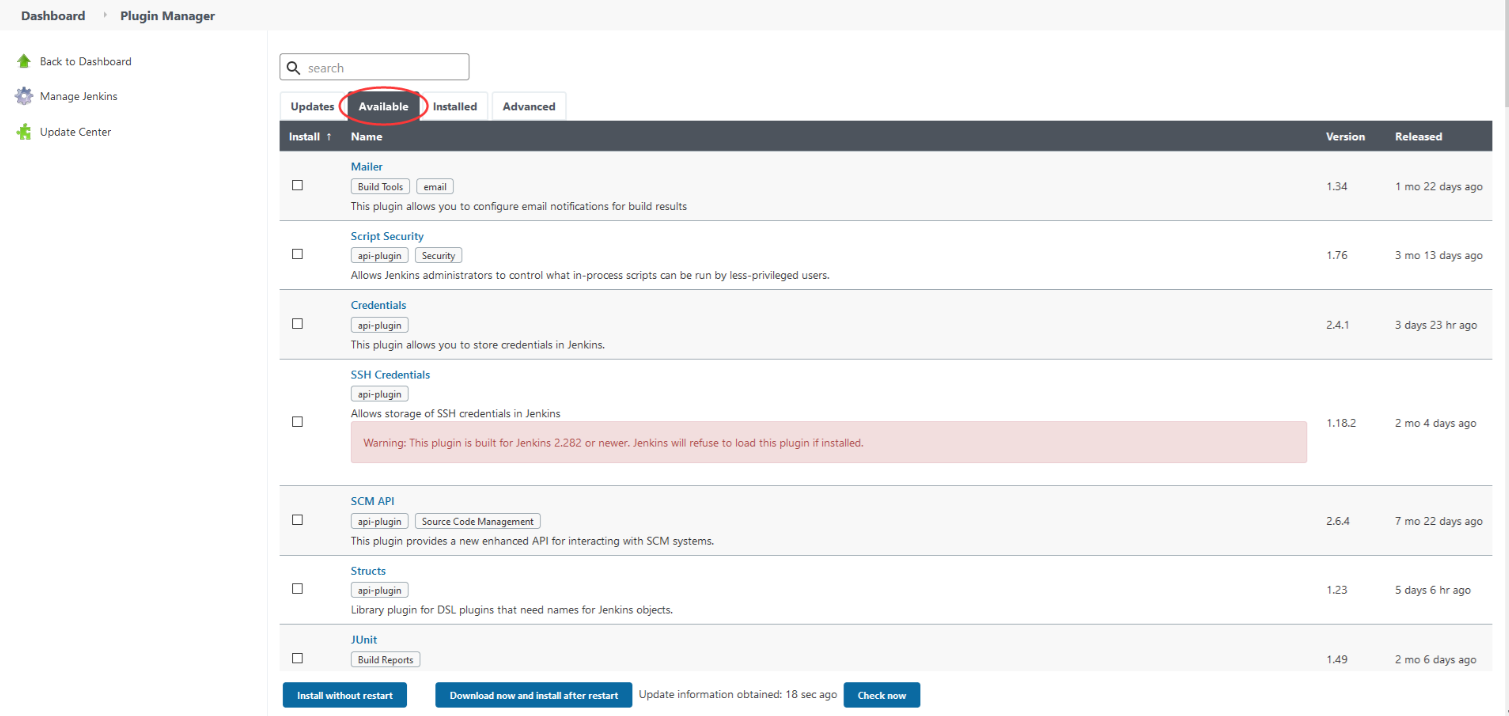Open the Advanced tab
This screenshot has height=716, width=1509.
529,106
